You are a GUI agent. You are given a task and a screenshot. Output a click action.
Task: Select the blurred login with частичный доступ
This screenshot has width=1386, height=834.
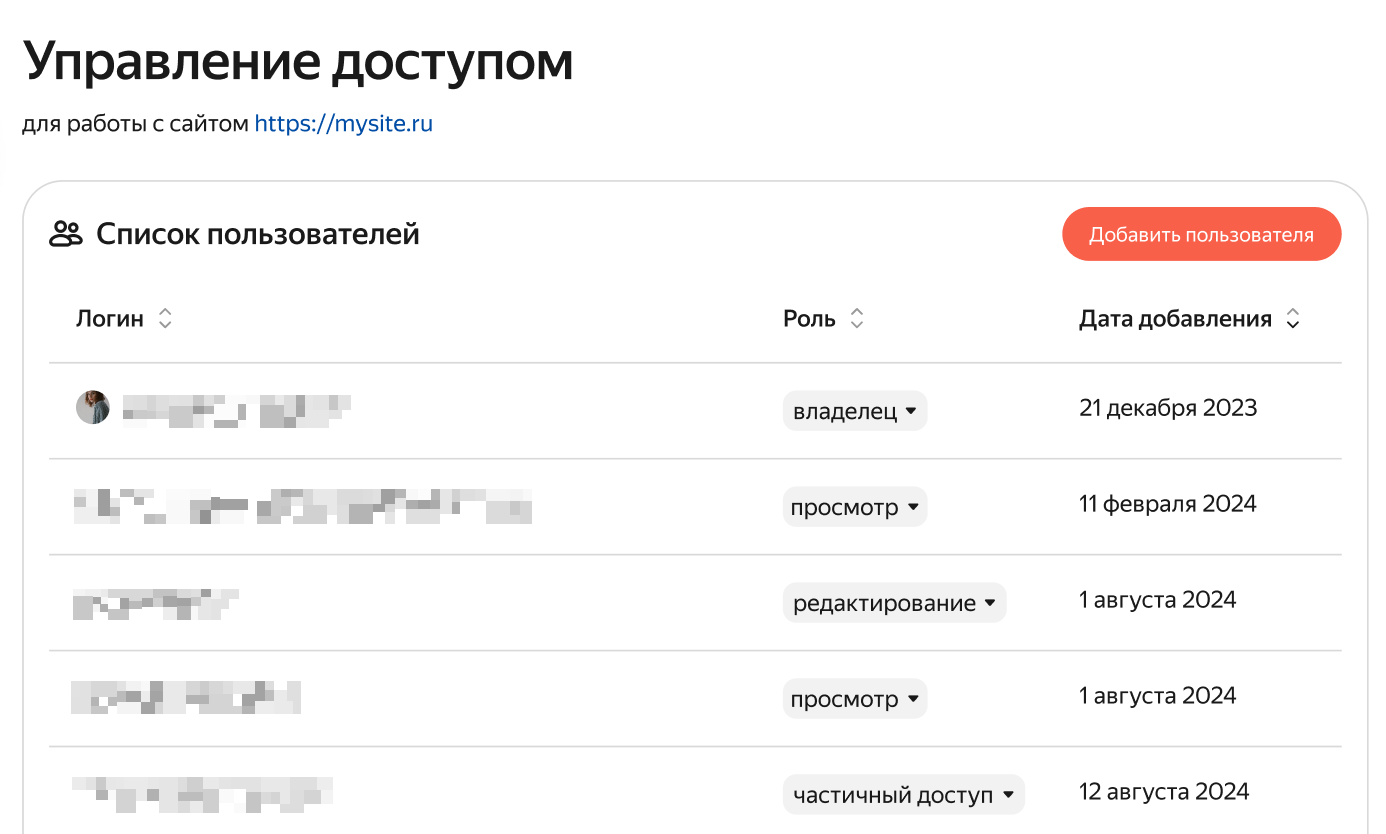pos(203,793)
